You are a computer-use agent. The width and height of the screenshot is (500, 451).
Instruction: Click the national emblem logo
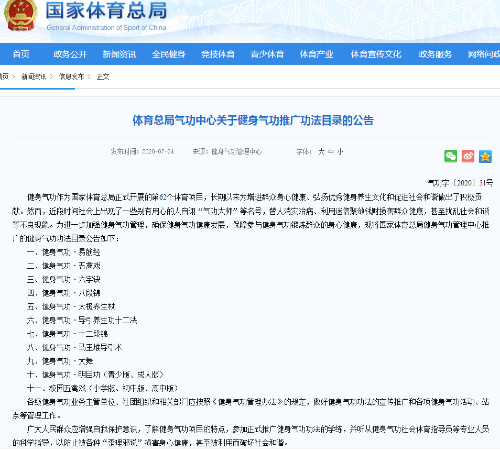(20, 15)
